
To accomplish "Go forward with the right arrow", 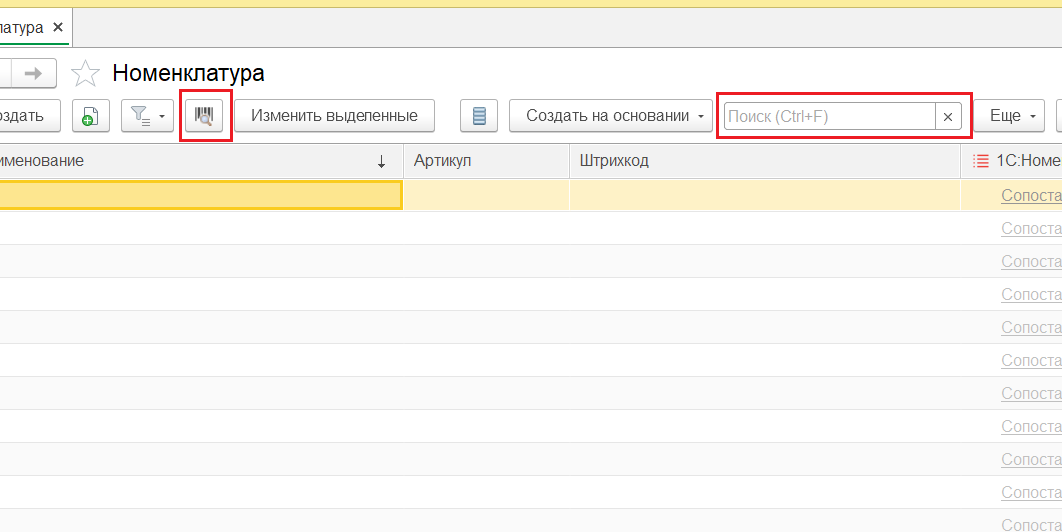I will [34, 73].
